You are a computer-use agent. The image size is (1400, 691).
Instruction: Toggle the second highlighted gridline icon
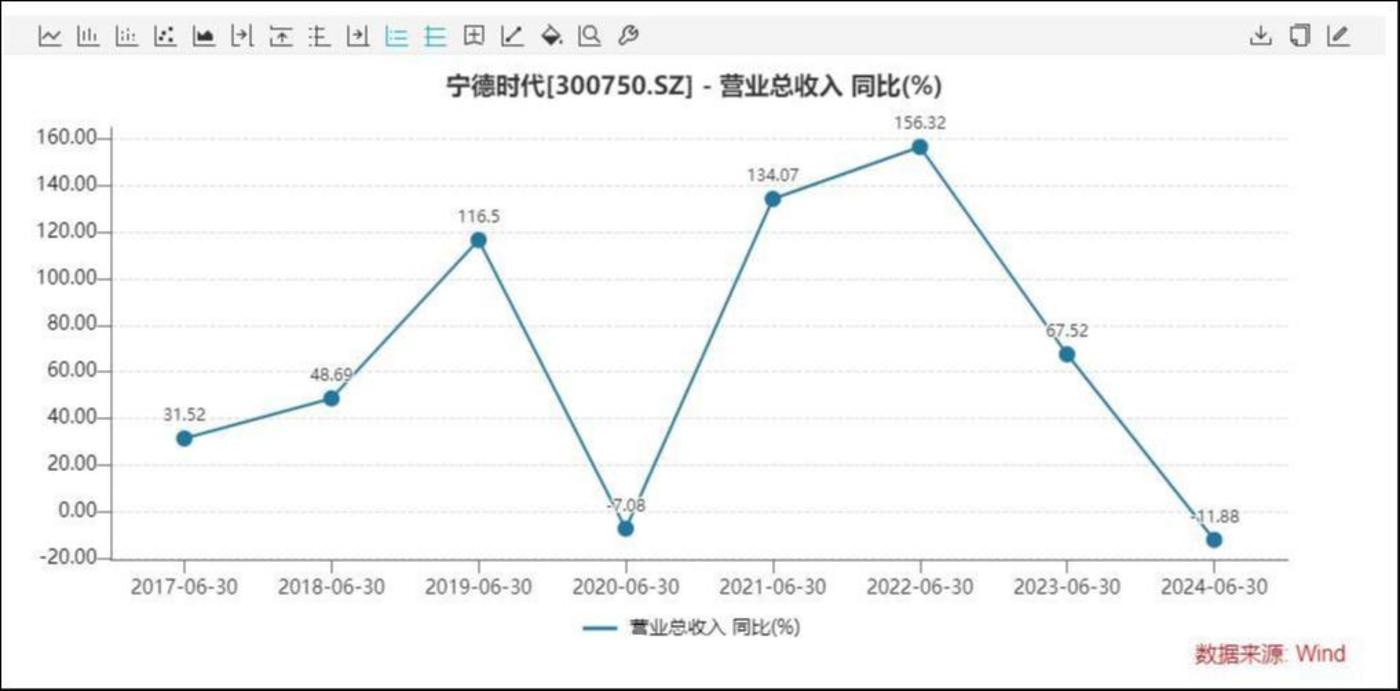pyautogui.click(x=435, y=36)
